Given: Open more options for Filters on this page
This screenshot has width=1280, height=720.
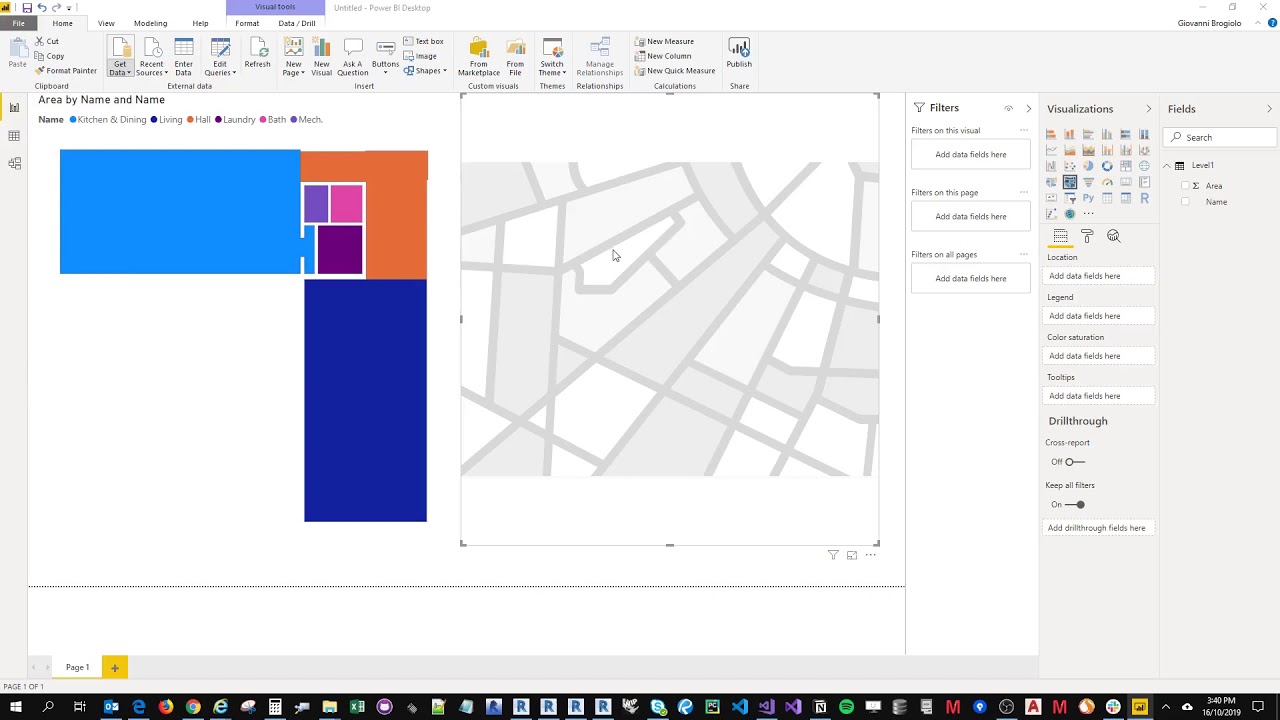Looking at the screenshot, I should click(x=1023, y=192).
